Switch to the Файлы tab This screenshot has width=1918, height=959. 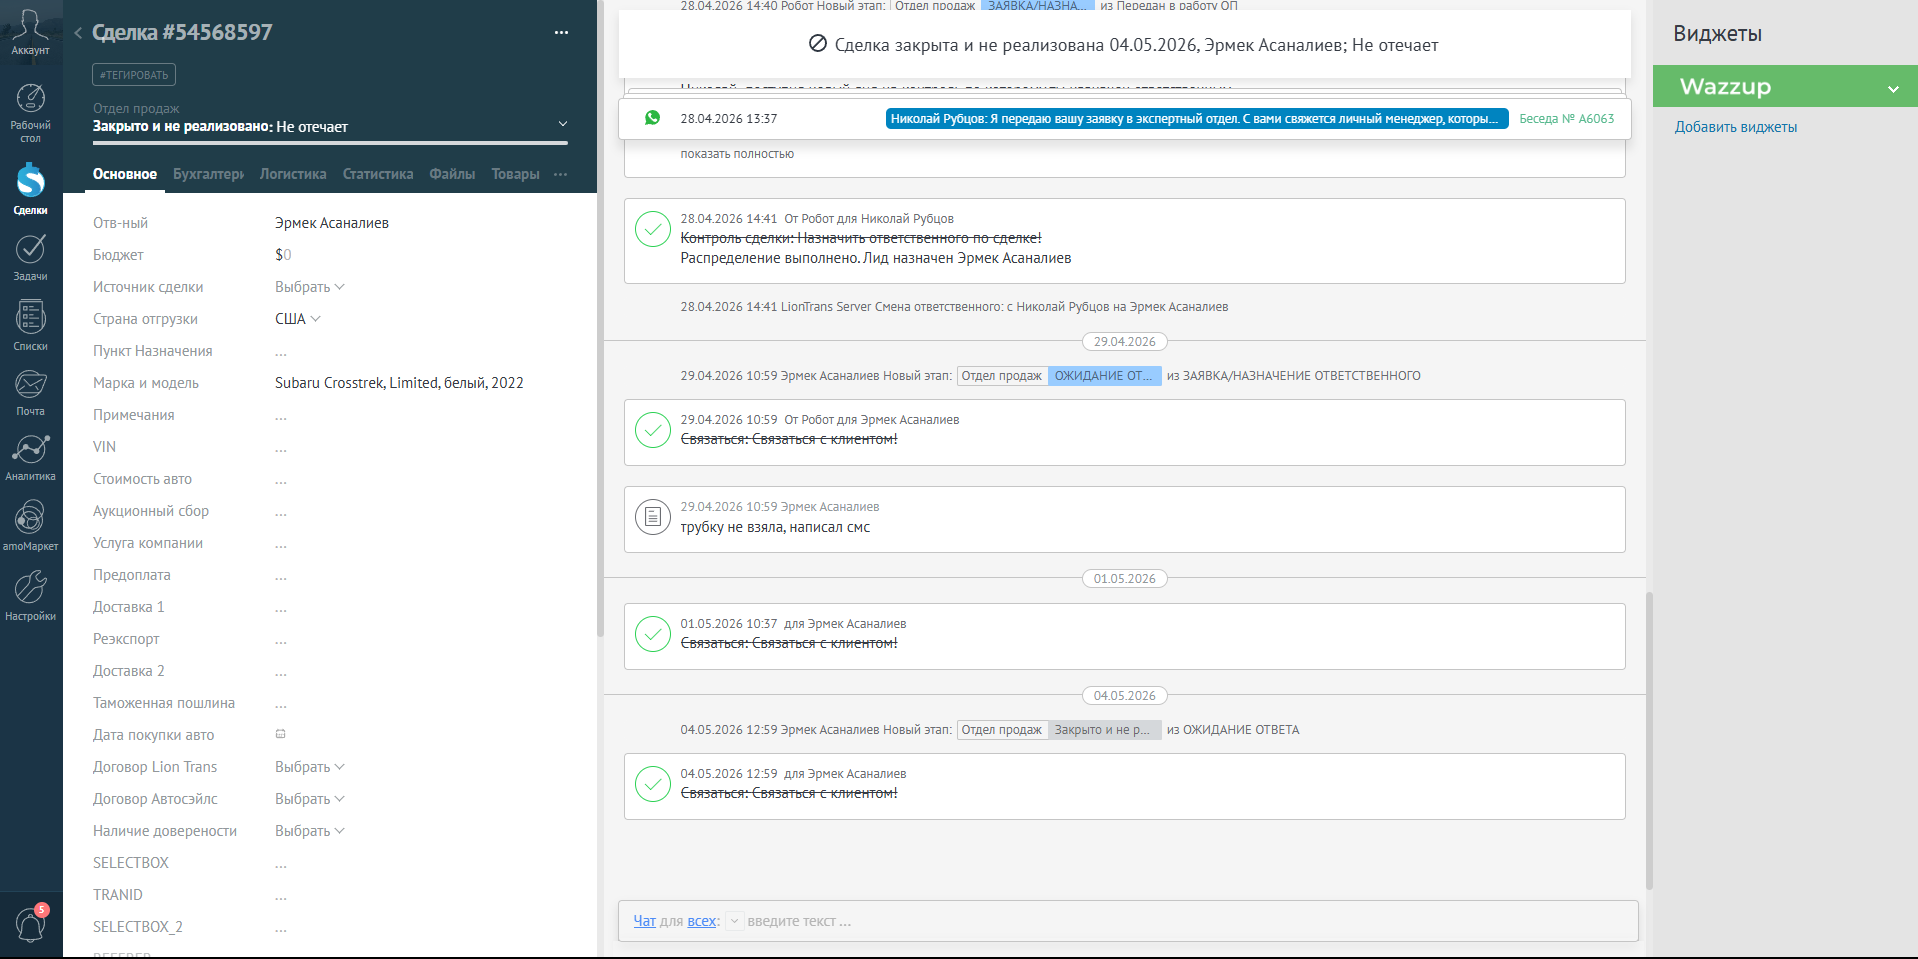tap(452, 174)
